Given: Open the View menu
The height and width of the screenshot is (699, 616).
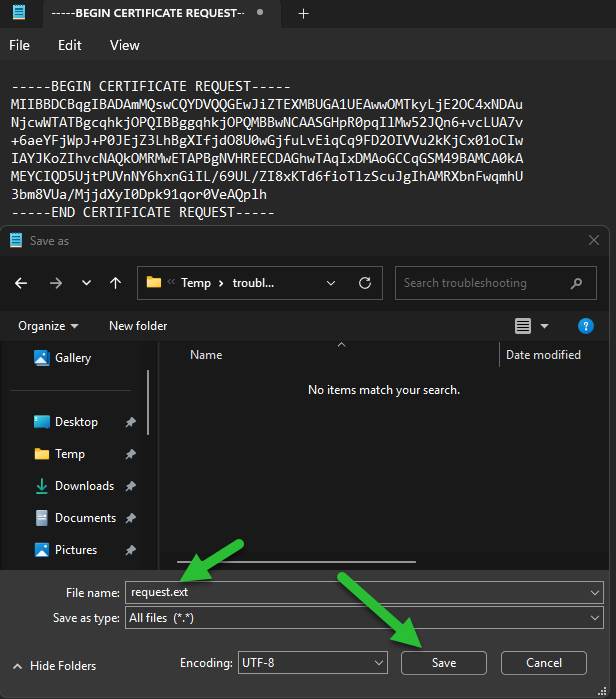Looking at the screenshot, I should click(x=125, y=45).
